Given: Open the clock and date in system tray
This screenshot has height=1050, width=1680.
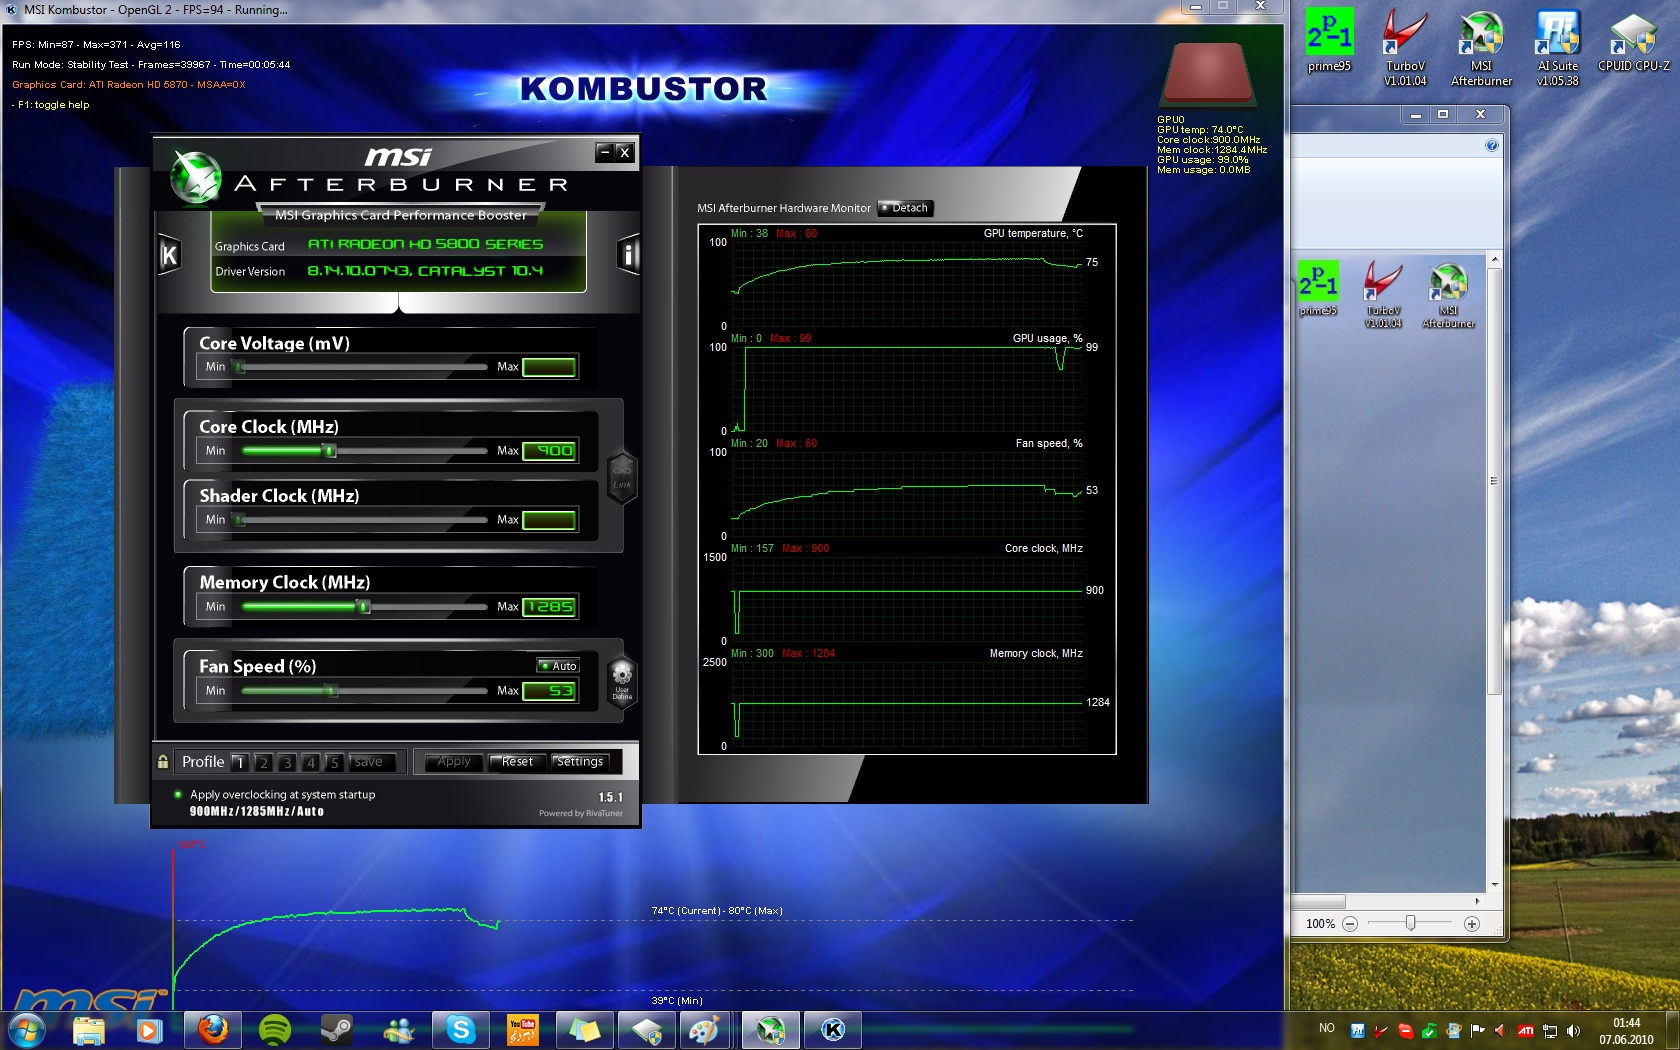Looking at the screenshot, I should (x=1626, y=1031).
